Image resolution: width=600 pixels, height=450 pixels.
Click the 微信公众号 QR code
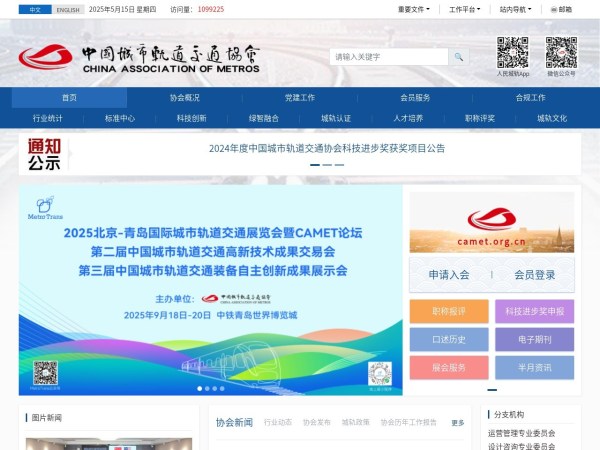click(560, 52)
